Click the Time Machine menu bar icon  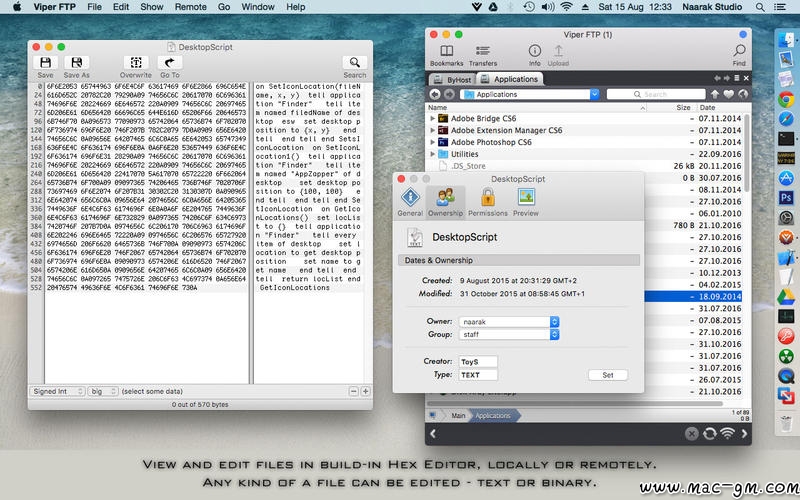pyautogui.click(x=529, y=7)
